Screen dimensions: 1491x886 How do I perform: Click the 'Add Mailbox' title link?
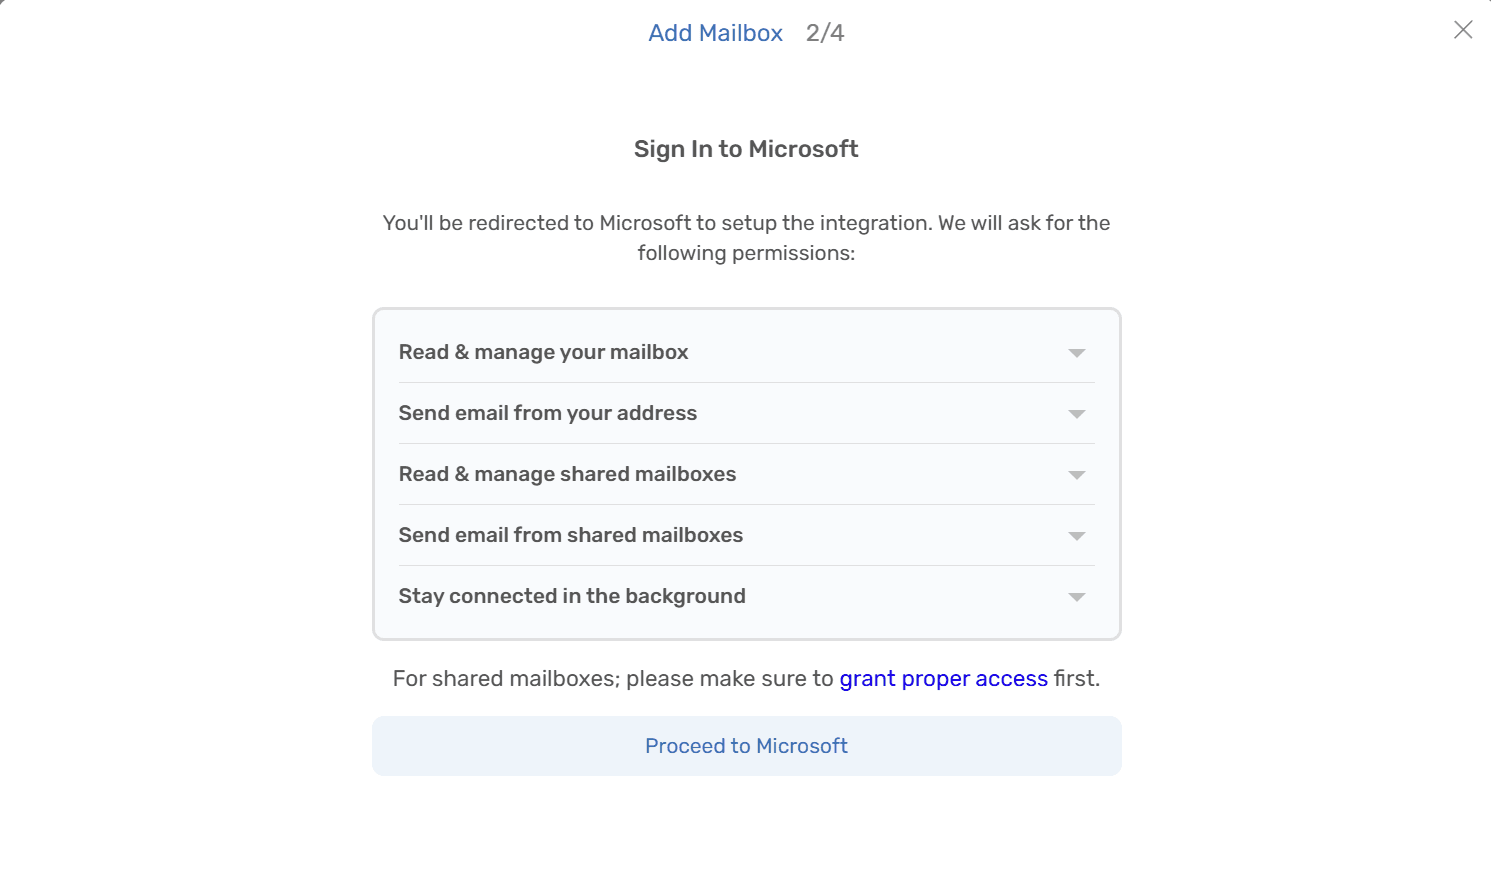point(715,33)
